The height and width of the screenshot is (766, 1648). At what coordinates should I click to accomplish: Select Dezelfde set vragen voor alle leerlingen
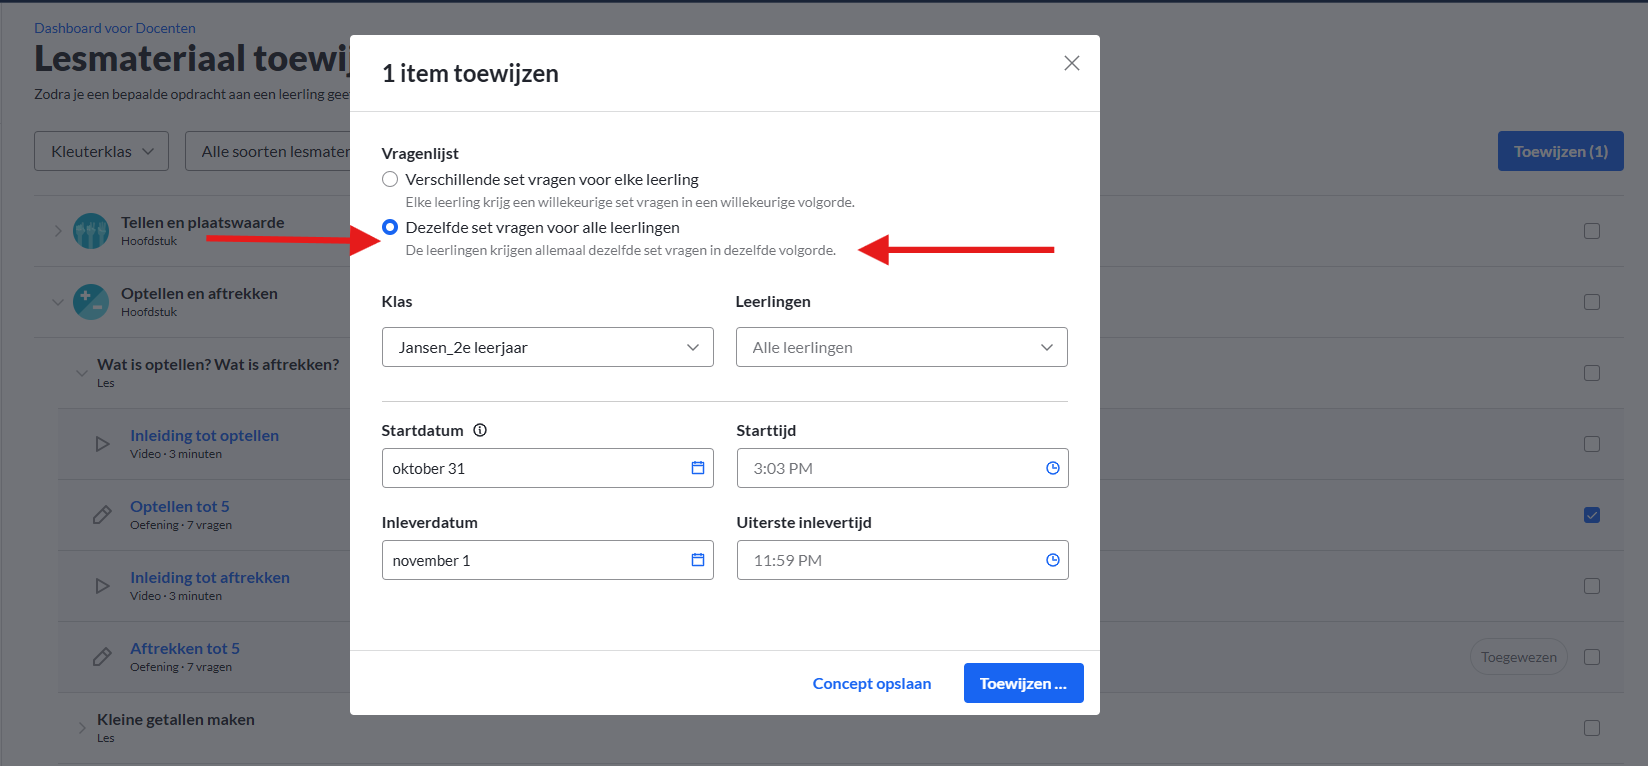pyautogui.click(x=390, y=227)
